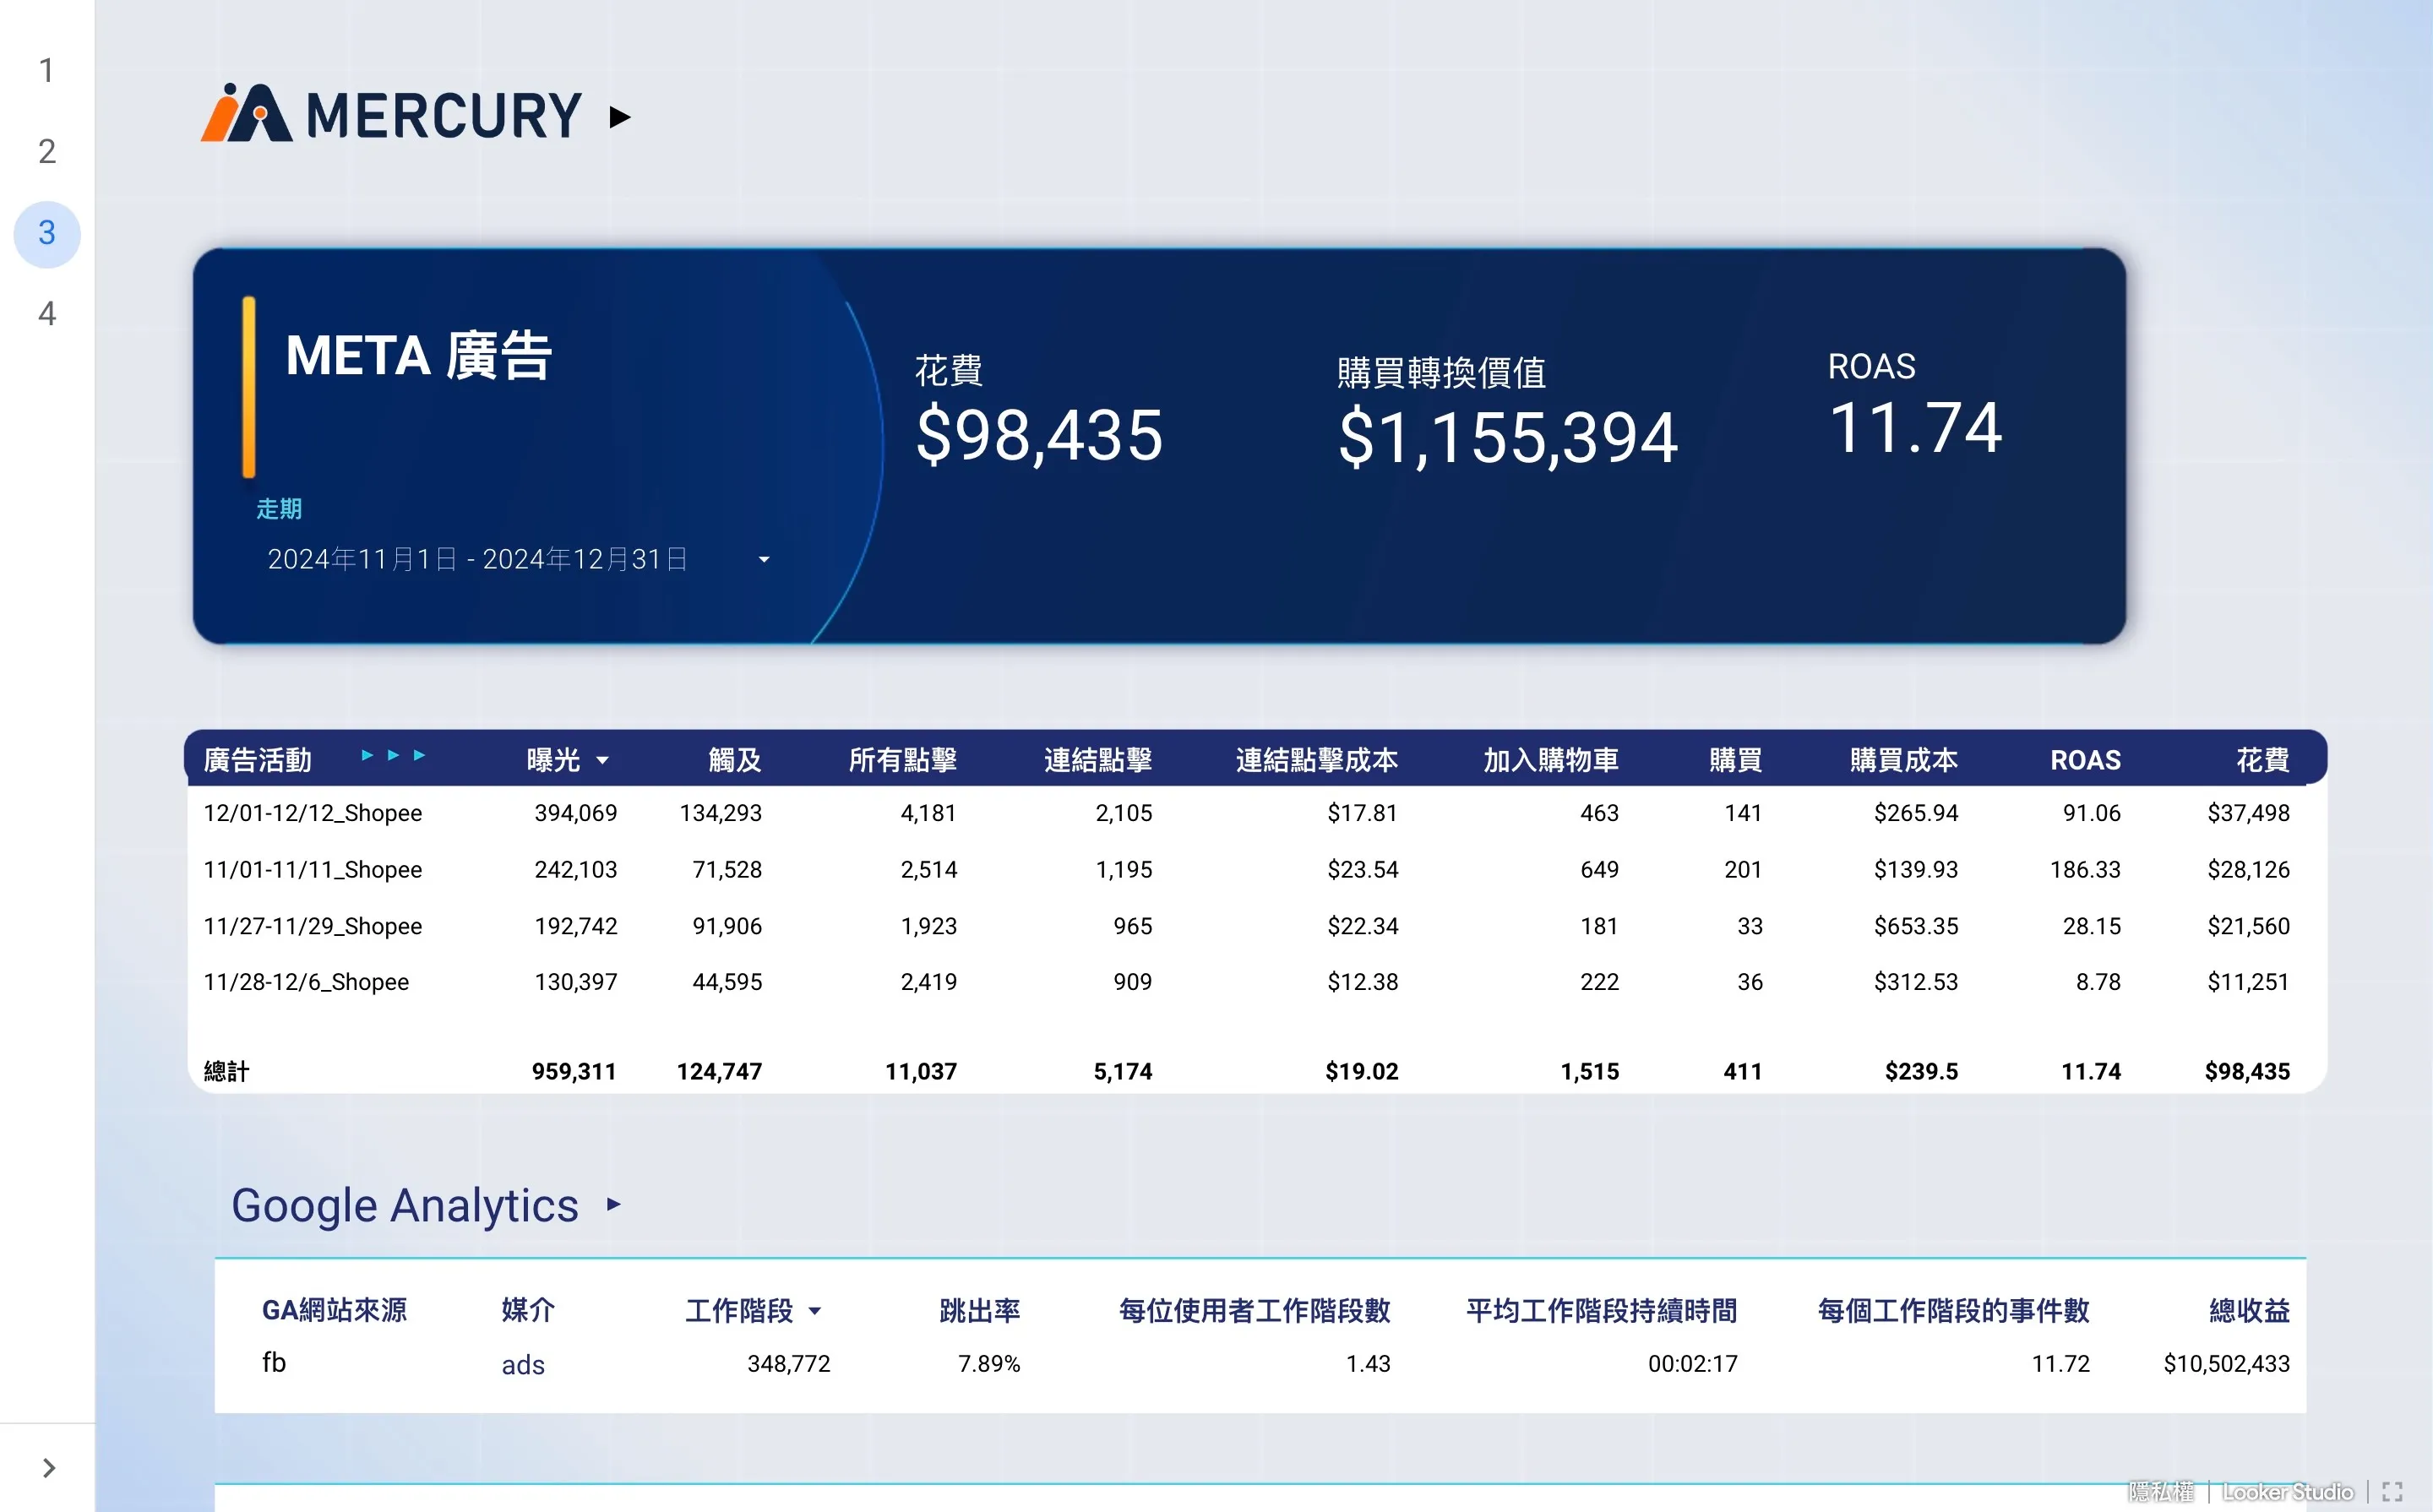The width and height of the screenshot is (2433, 1512).
Task: Select the 總計 totals row
Action: [x=227, y=1071]
